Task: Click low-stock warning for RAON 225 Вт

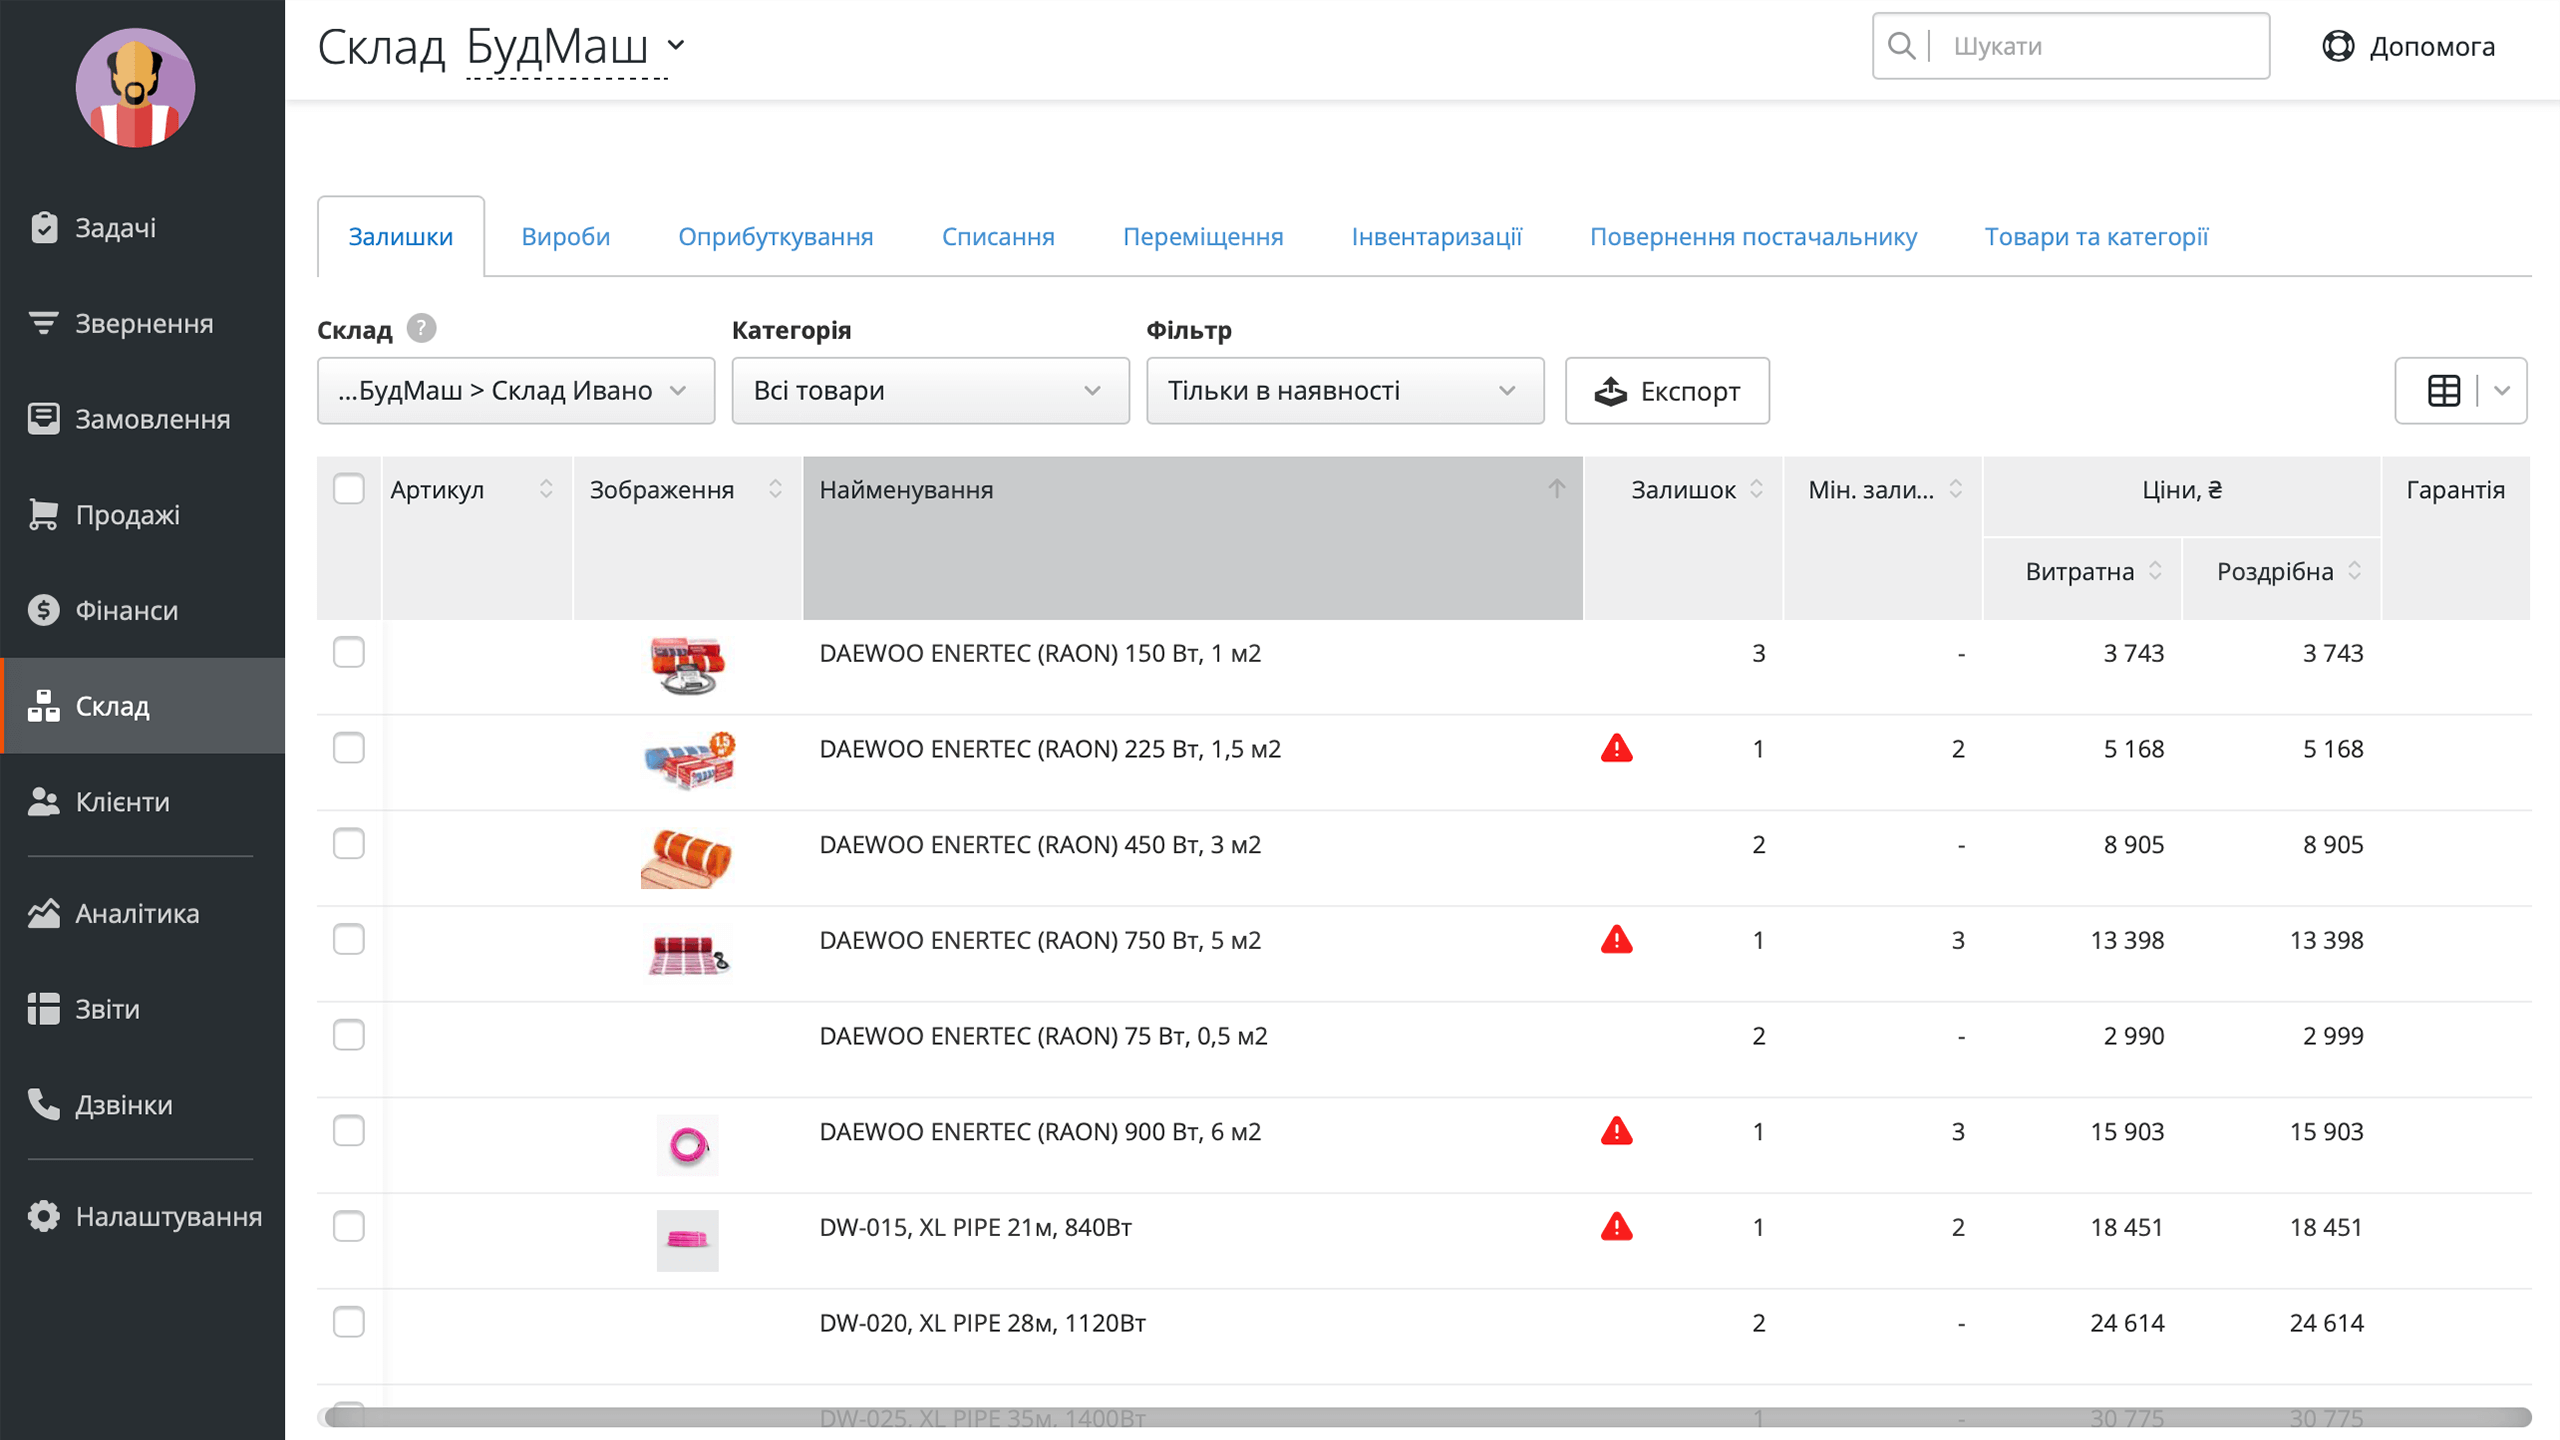Action: (x=1617, y=748)
